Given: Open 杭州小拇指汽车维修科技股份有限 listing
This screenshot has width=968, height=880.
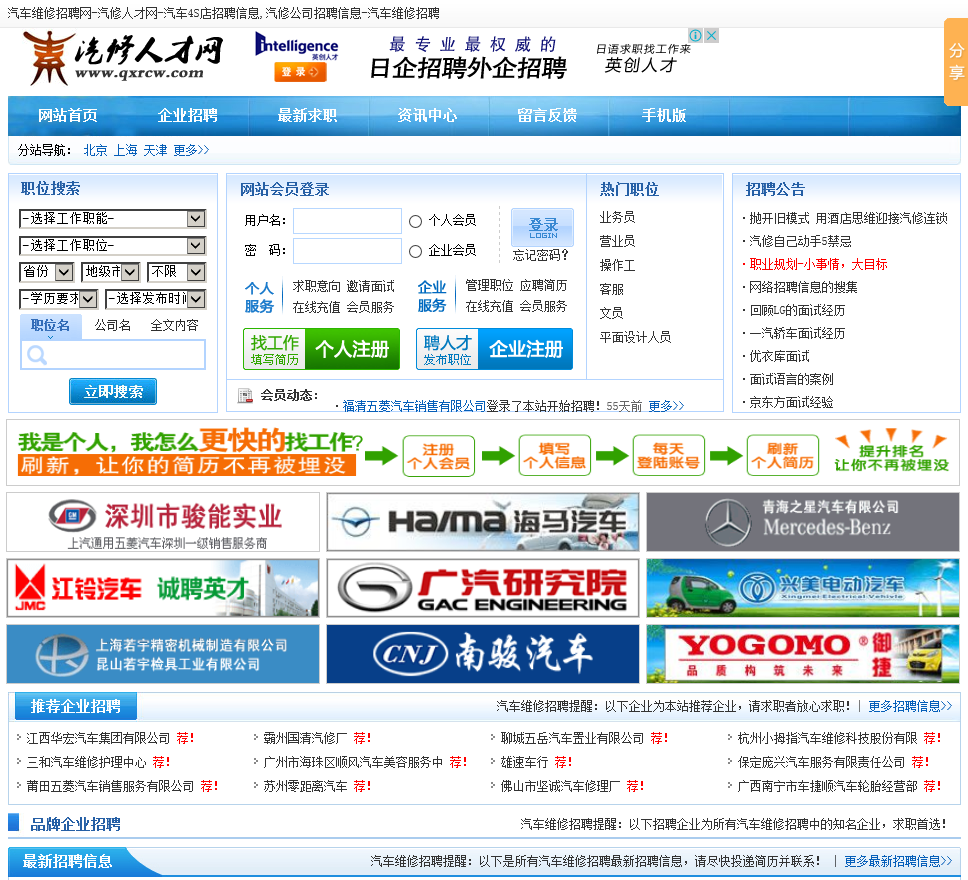Looking at the screenshot, I should point(827,738).
